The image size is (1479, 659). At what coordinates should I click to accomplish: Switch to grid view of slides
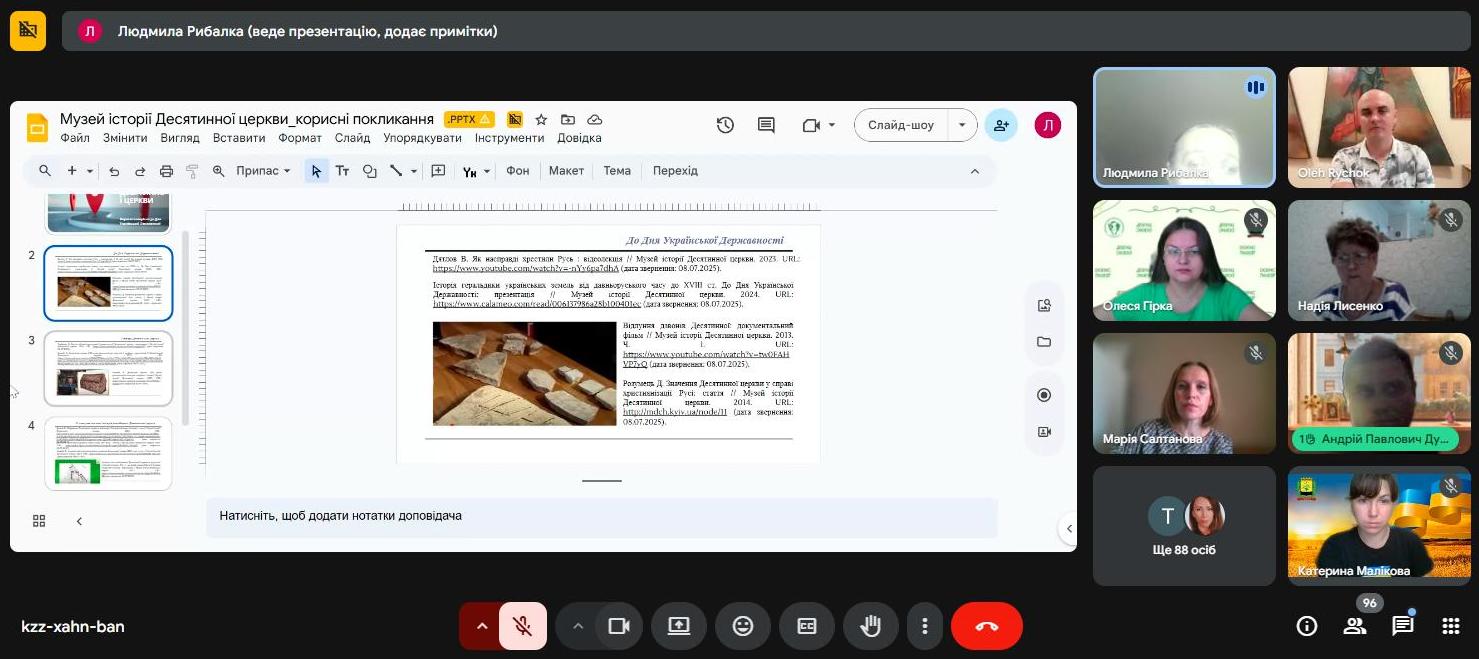pos(39,521)
